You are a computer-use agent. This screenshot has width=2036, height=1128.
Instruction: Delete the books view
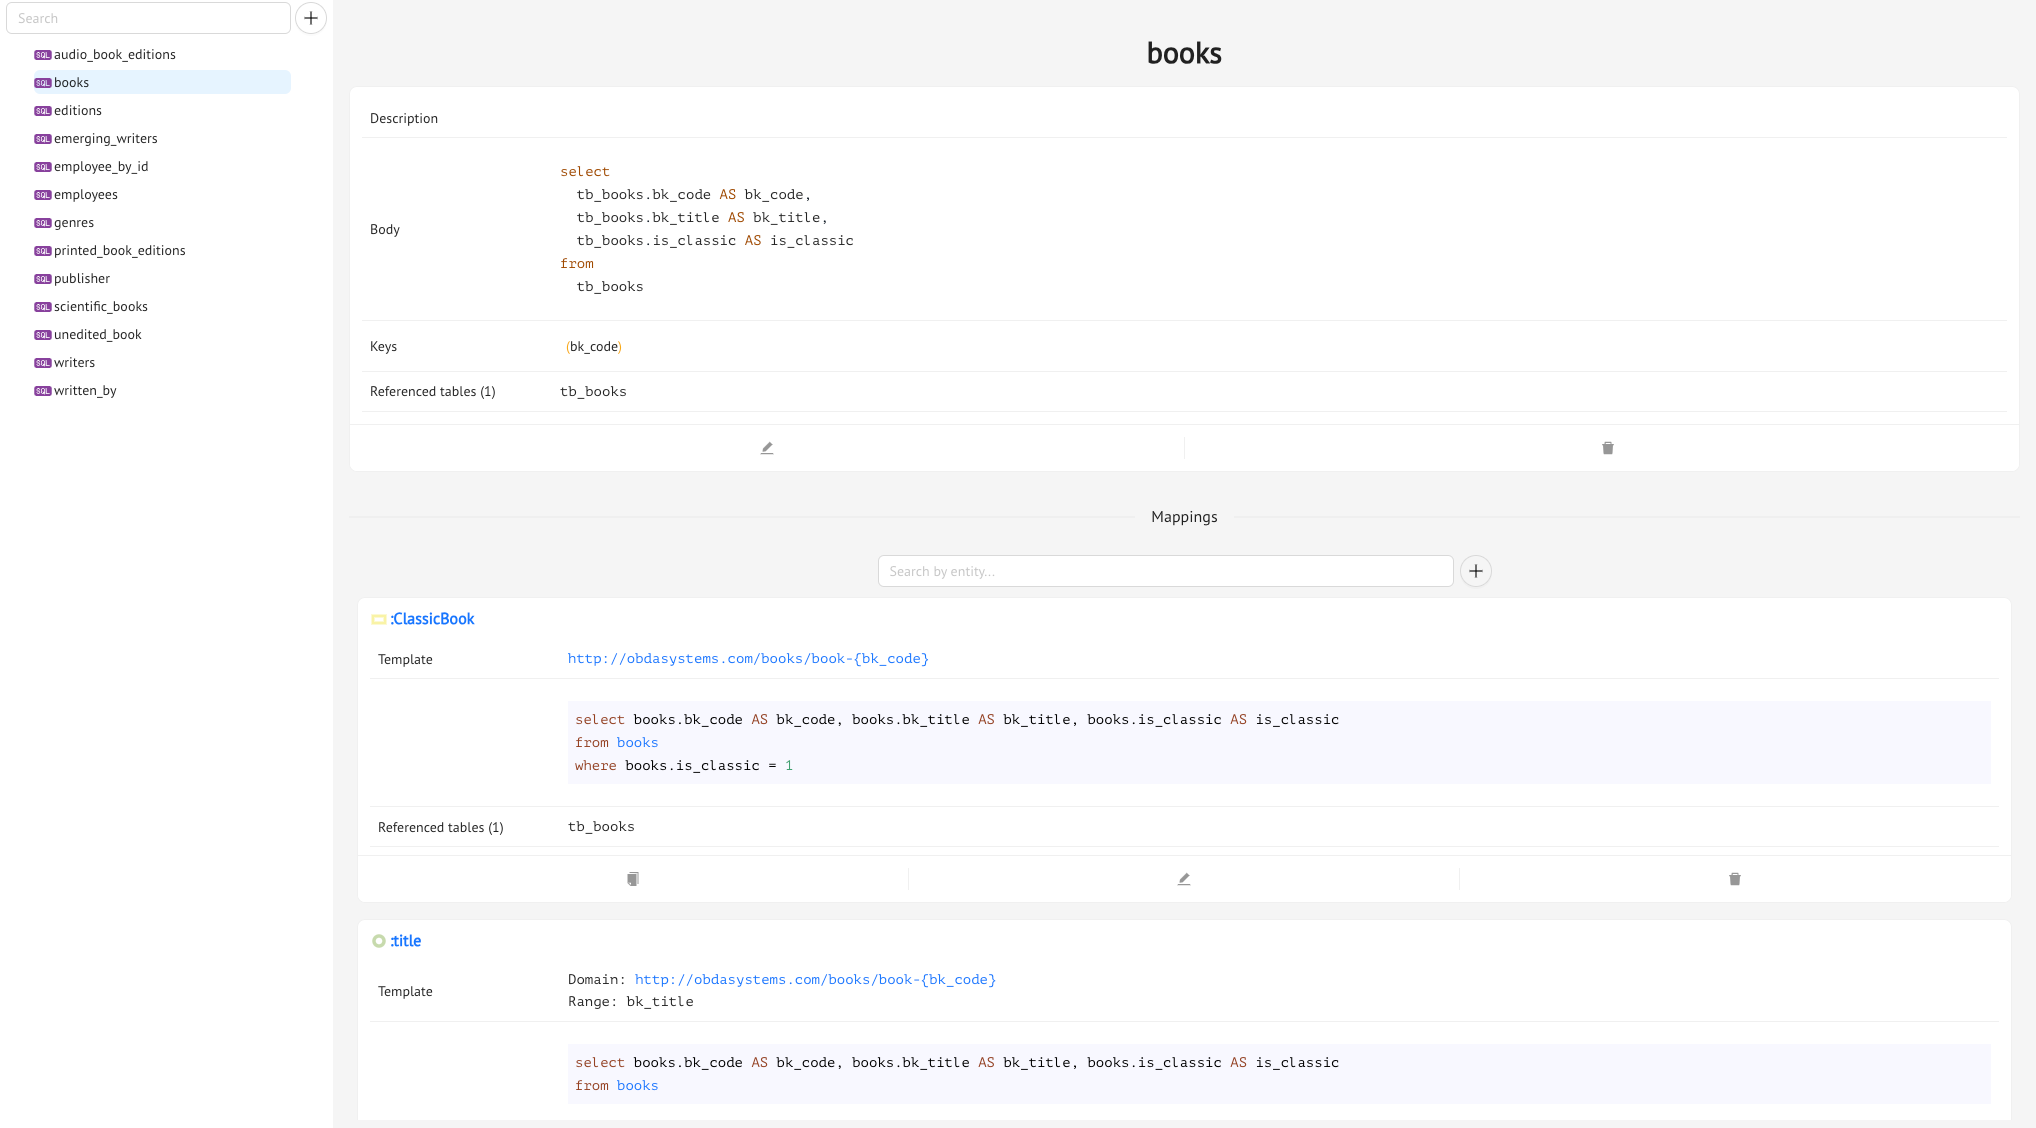coord(1606,447)
